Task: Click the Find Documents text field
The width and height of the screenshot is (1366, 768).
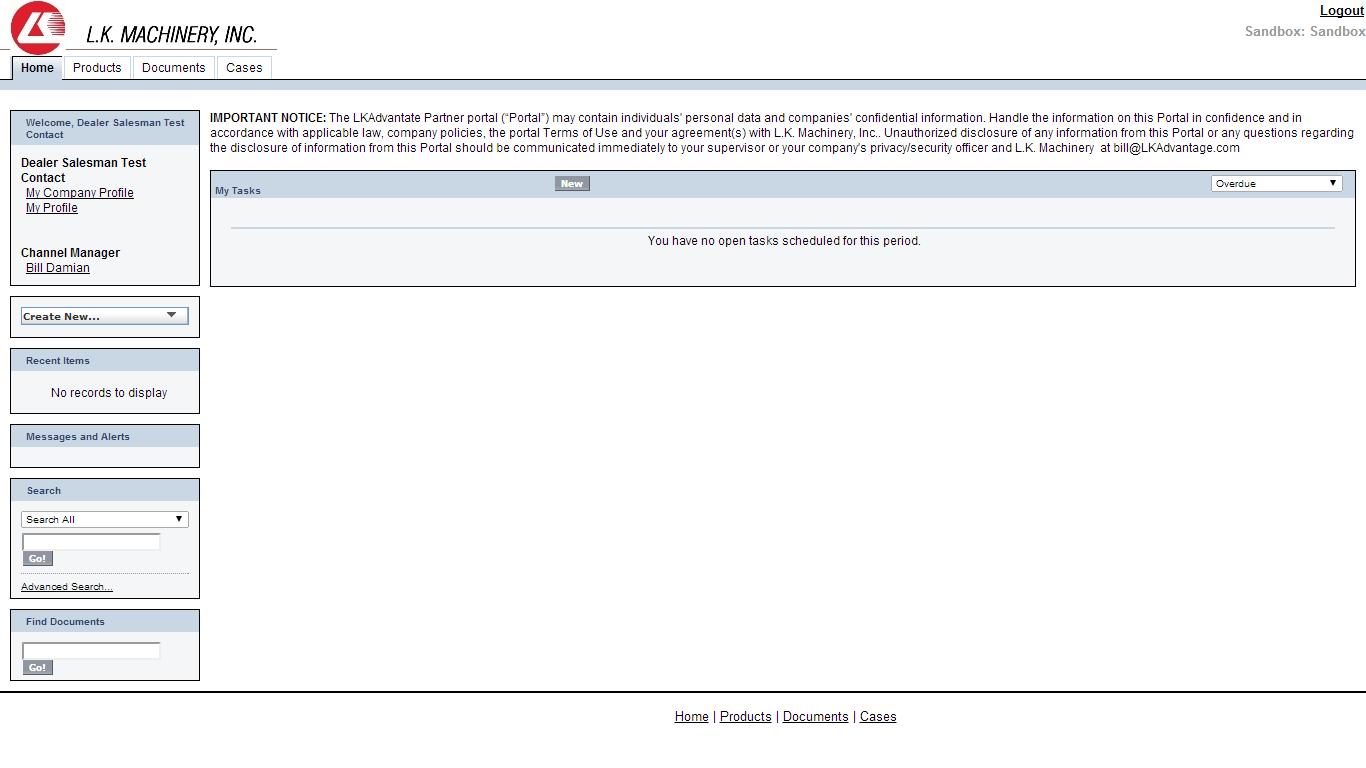Action: pyautogui.click(x=91, y=651)
